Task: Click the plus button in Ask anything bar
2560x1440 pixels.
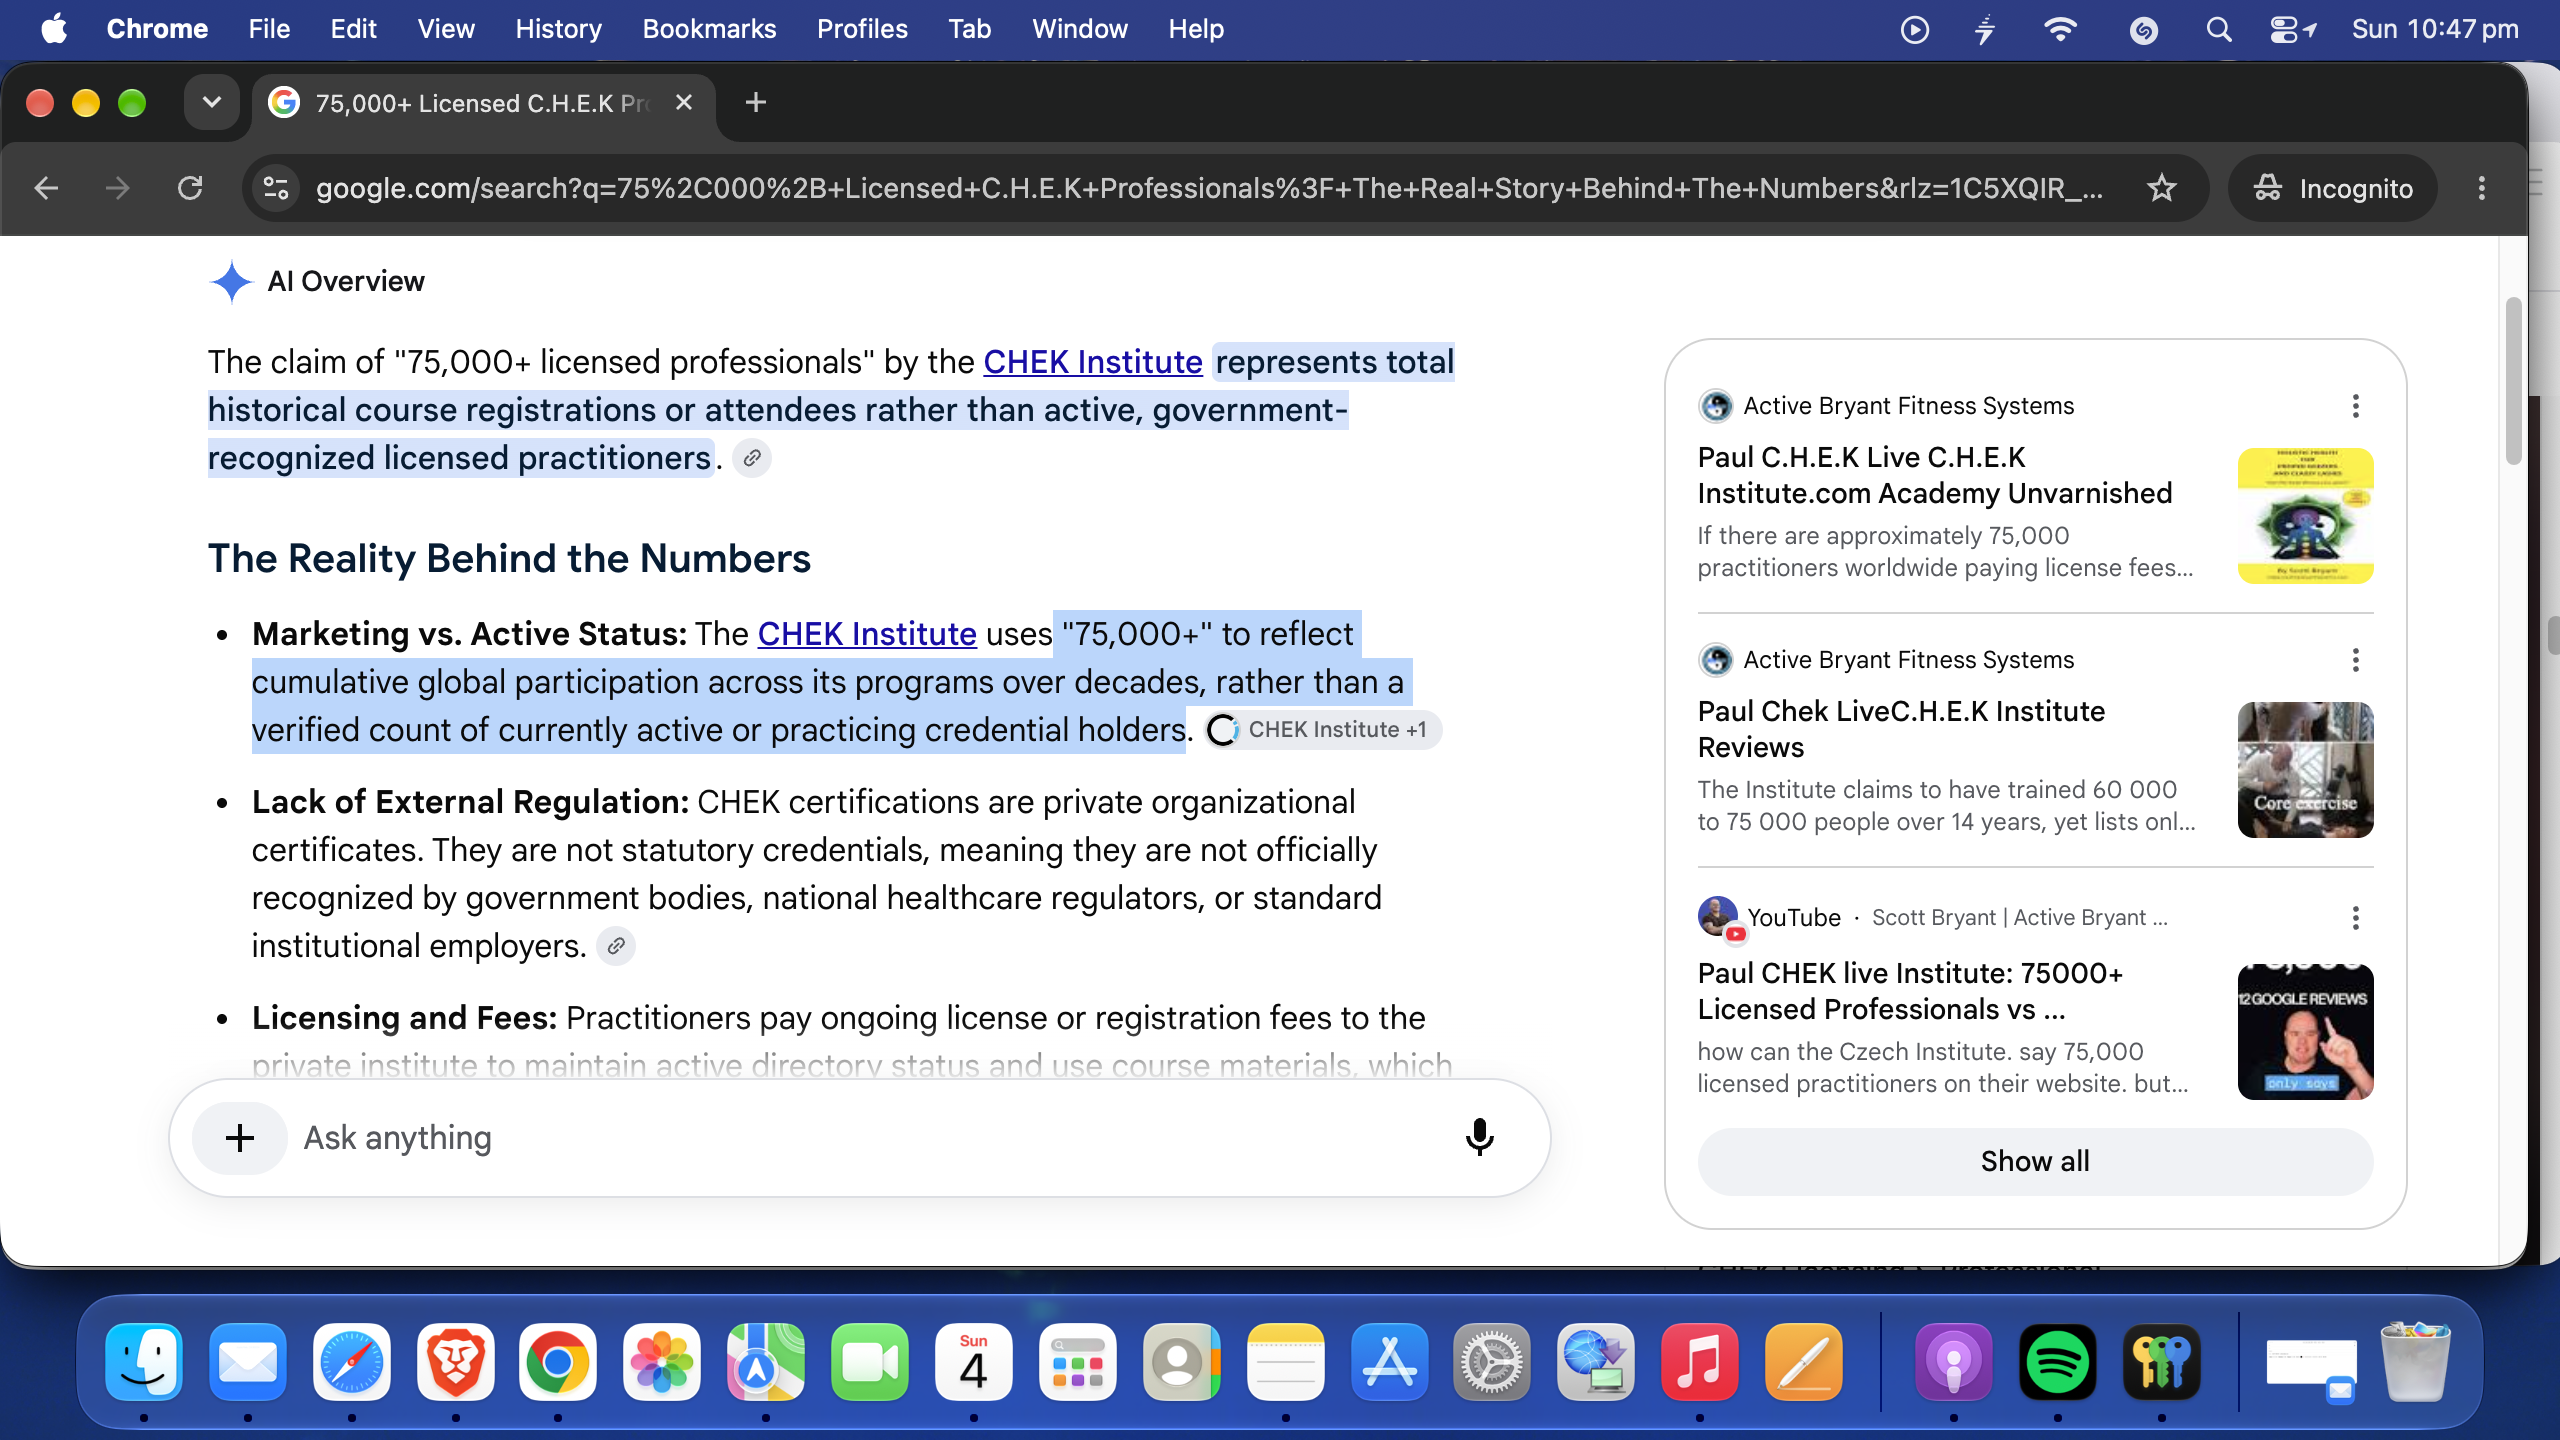Action: [x=240, y=1138]
